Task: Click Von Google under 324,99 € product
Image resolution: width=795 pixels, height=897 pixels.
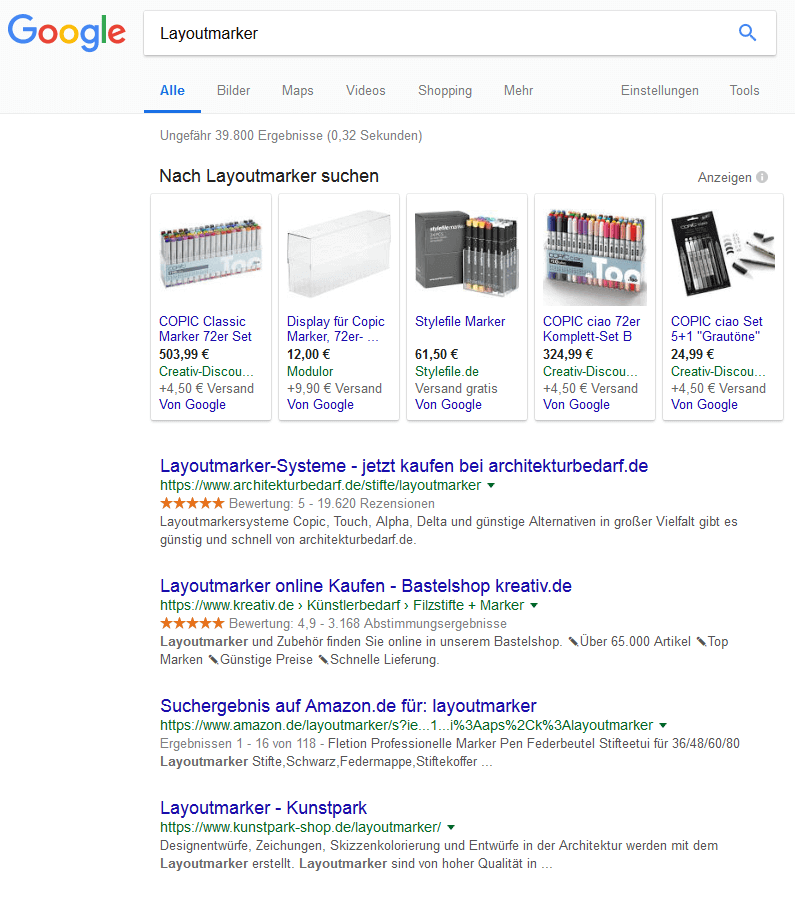Action: click(x=577, y=404)
